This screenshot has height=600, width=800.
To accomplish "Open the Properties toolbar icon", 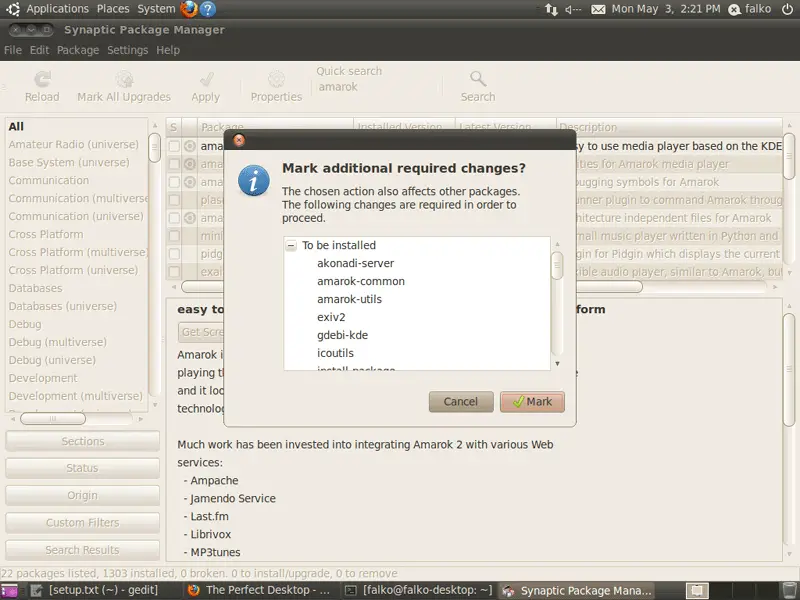I will pos(276,80).
